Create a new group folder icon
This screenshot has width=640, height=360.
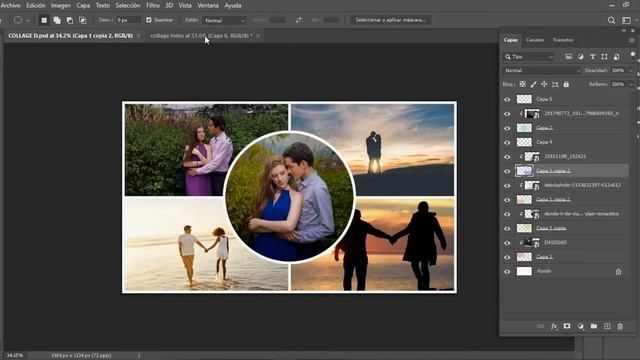[594, 326]
